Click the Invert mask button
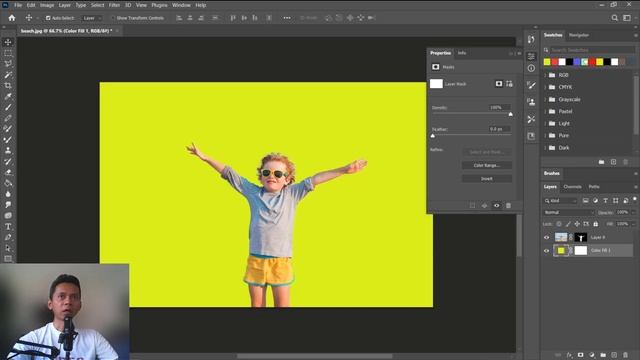Viewport: 640px width, 360px height. [x=487, y=179]
